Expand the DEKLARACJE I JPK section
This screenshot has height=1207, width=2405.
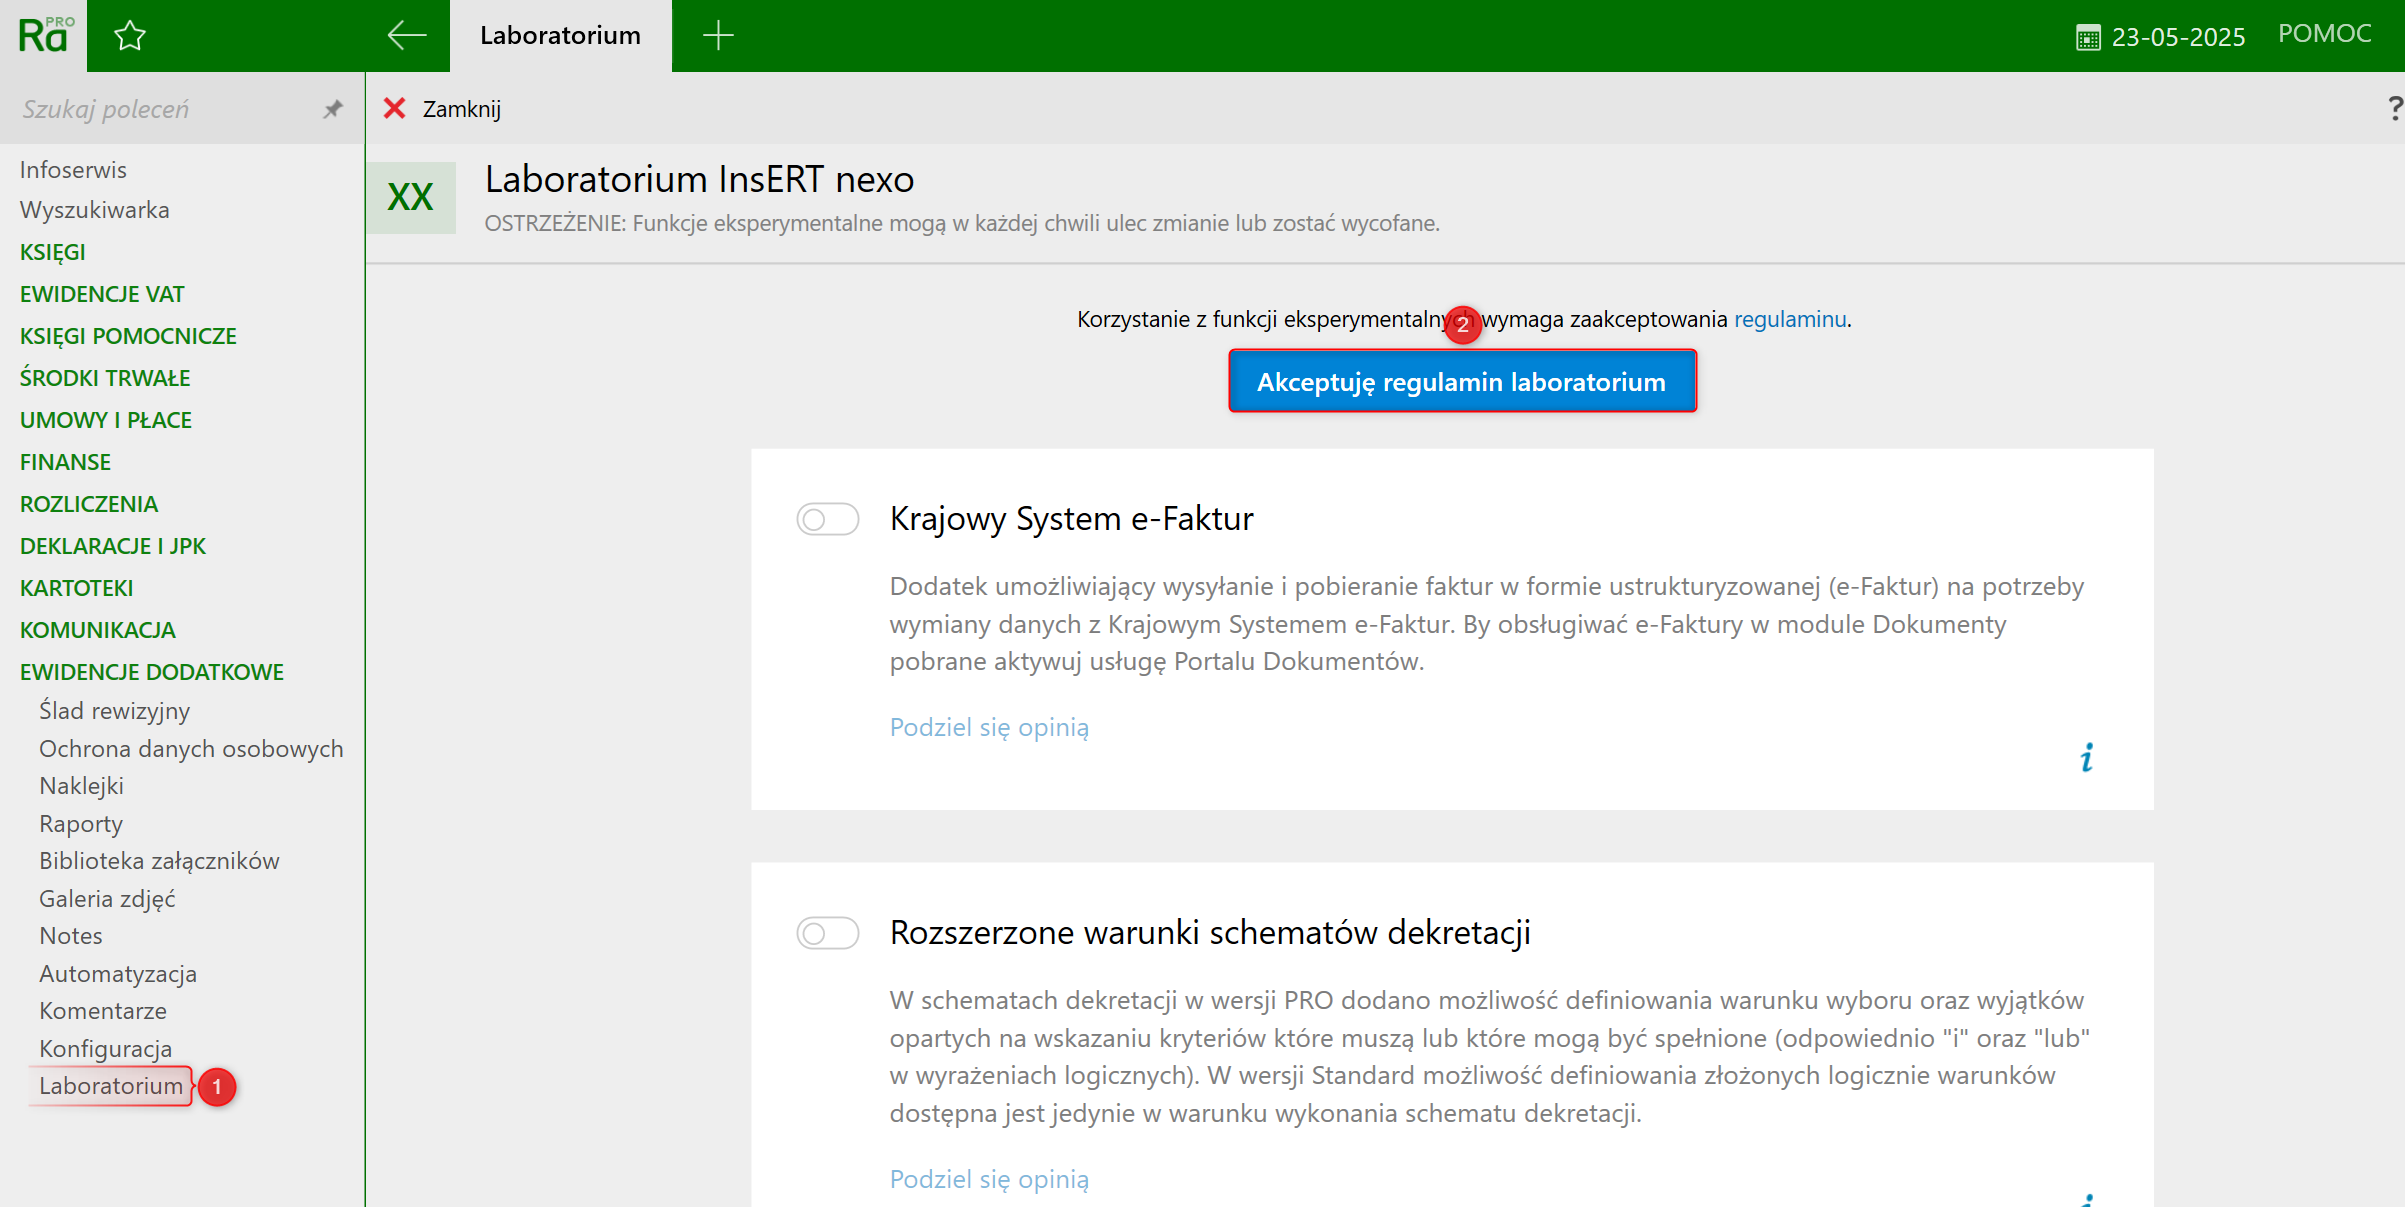113,546
